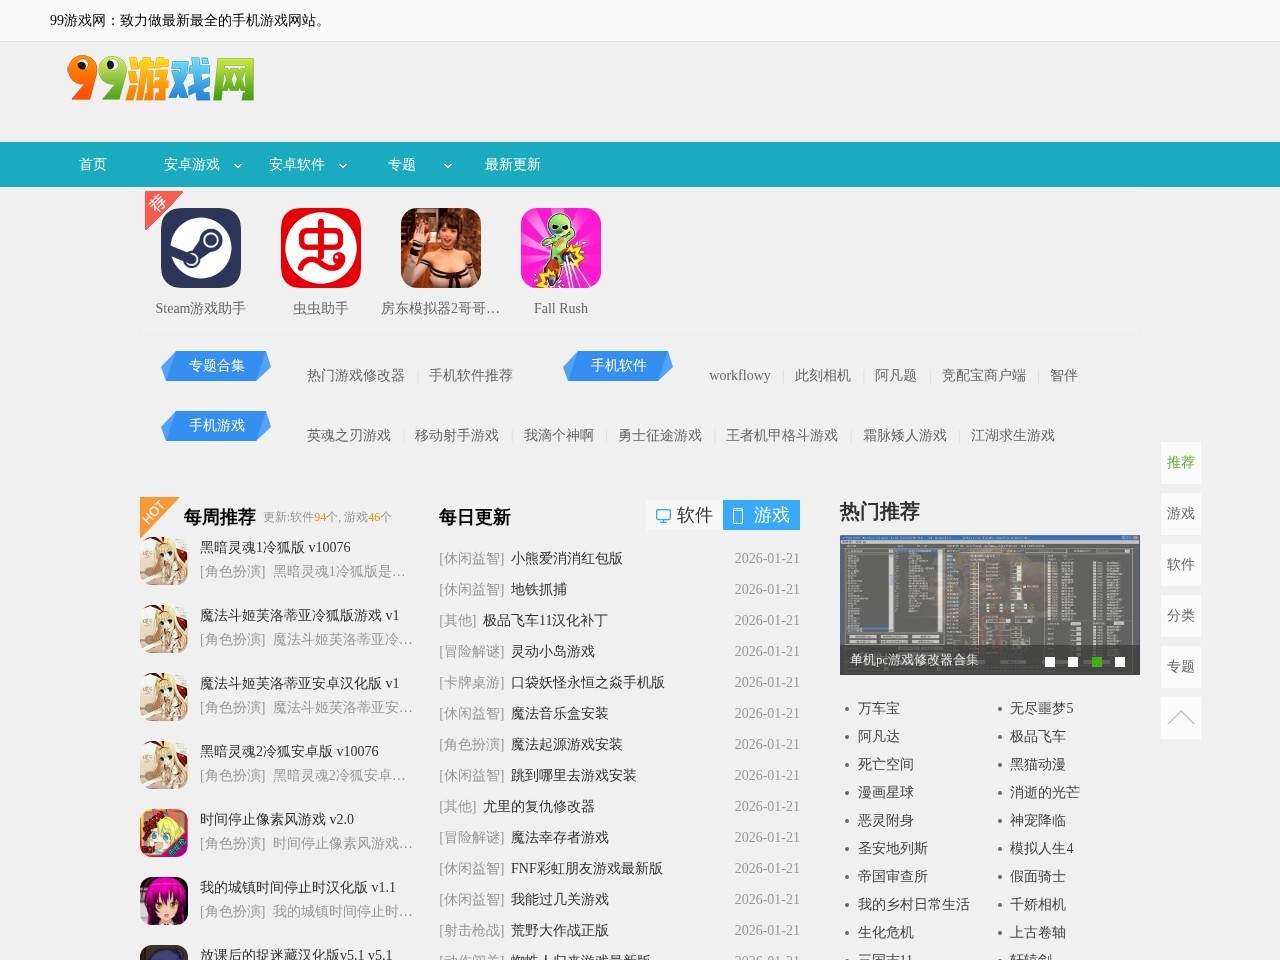Select the Fall Rush game icon
Image resolution: width=1280 pixels, height=960 pixels.
561,248
